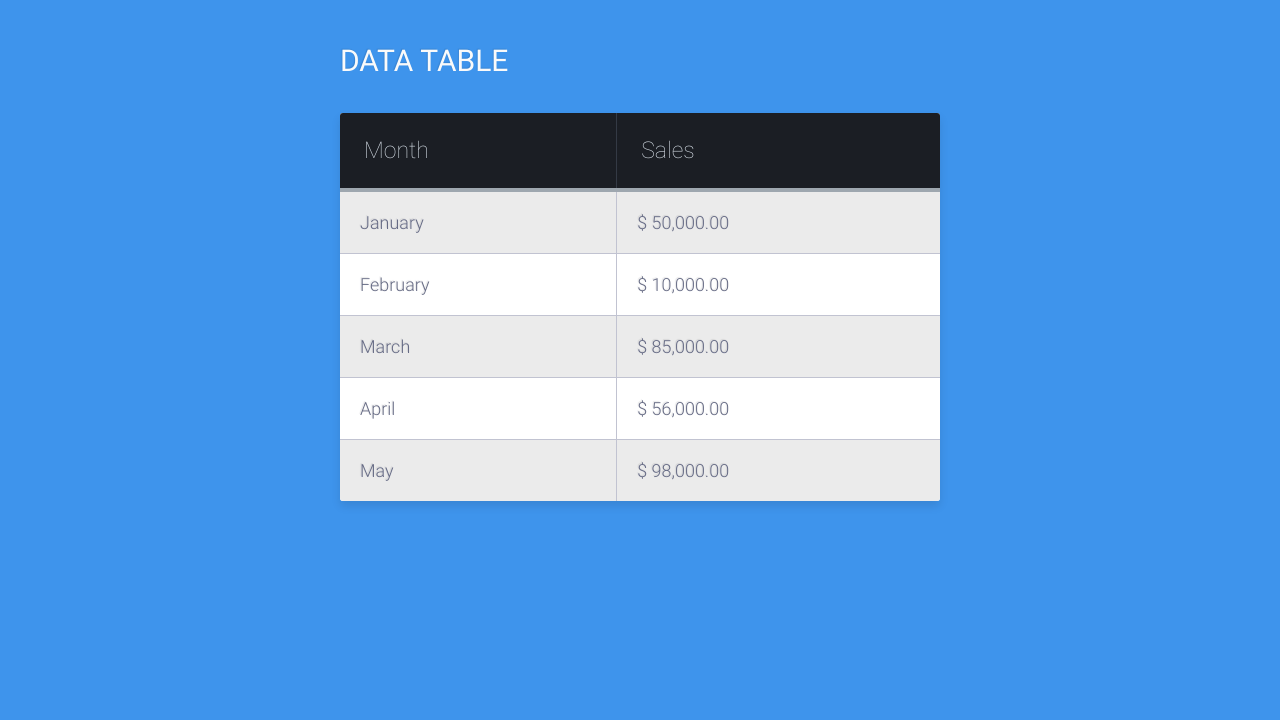1280x720 pixels.
Task: Click the DATA TABLE heading
Action: (x=424, y=60)
